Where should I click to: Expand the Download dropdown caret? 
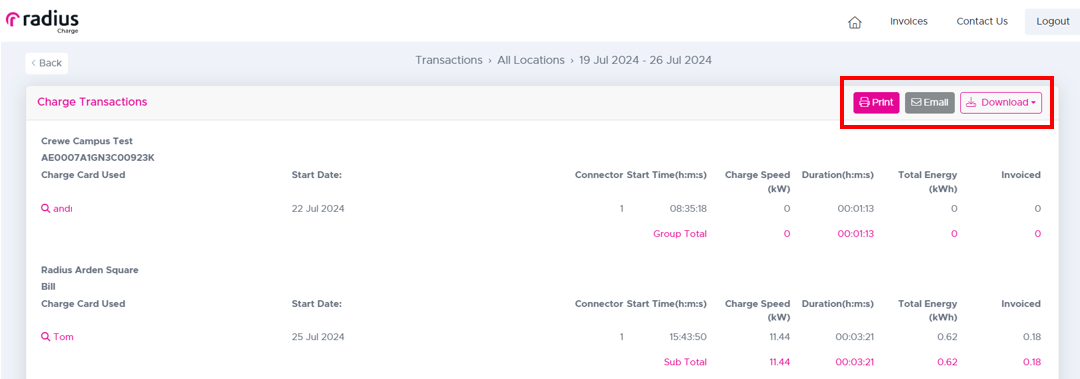click(1033, 103)
